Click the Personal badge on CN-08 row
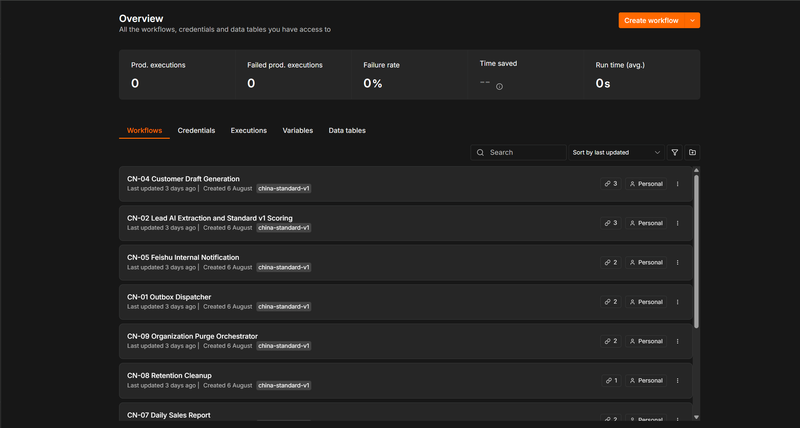The image size is (800, 428). click(x=646, y=381)
